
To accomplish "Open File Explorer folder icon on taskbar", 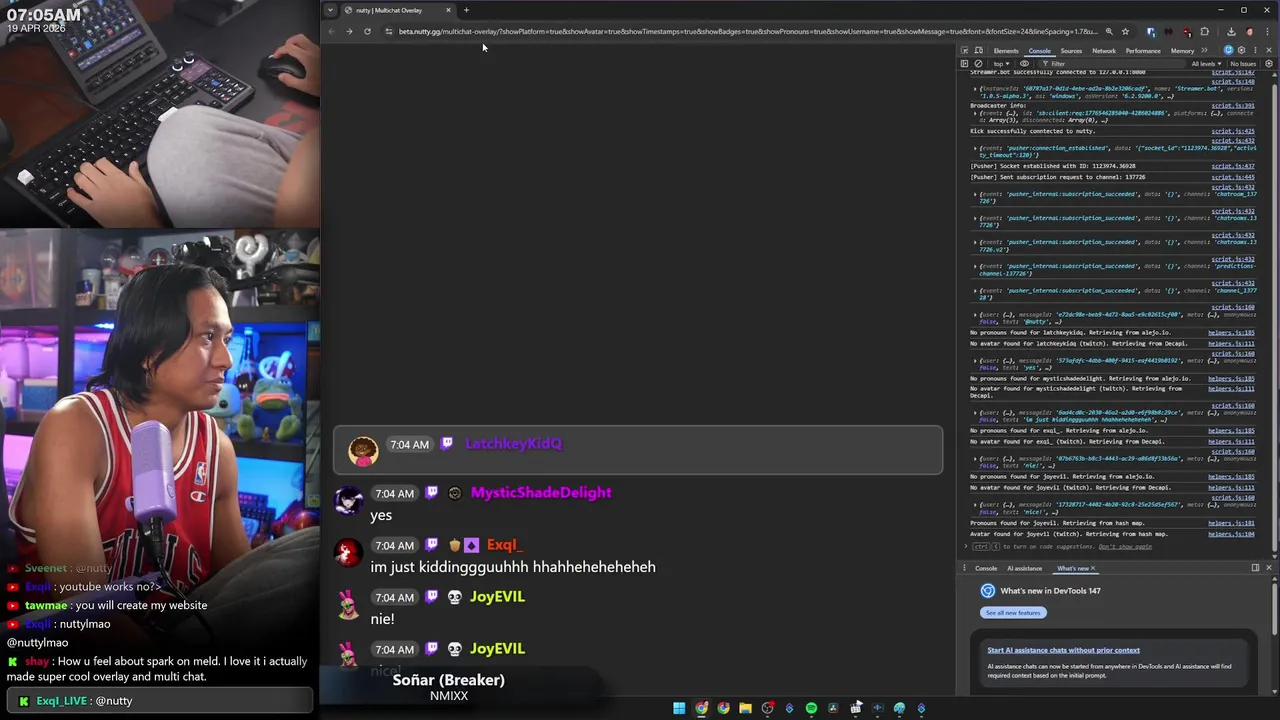I will pos(745,708).
